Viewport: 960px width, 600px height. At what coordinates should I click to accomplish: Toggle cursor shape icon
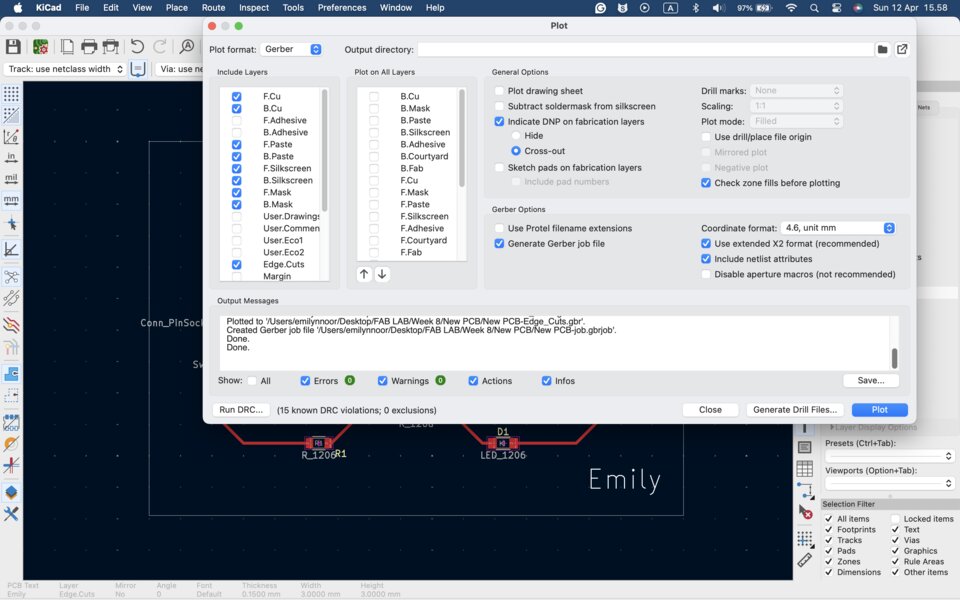click(x=11, y=224)
